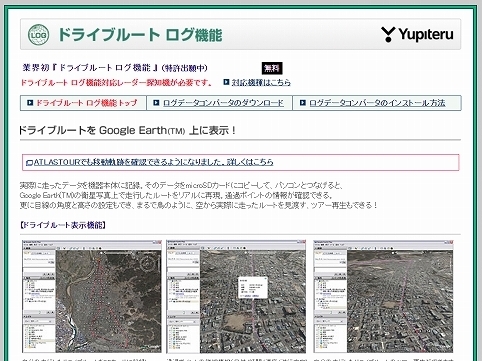The width and height of the screenshot is (482, 361).
Task: Click arrow icon beside 対応機種はこちら
Action: [226, 82]
